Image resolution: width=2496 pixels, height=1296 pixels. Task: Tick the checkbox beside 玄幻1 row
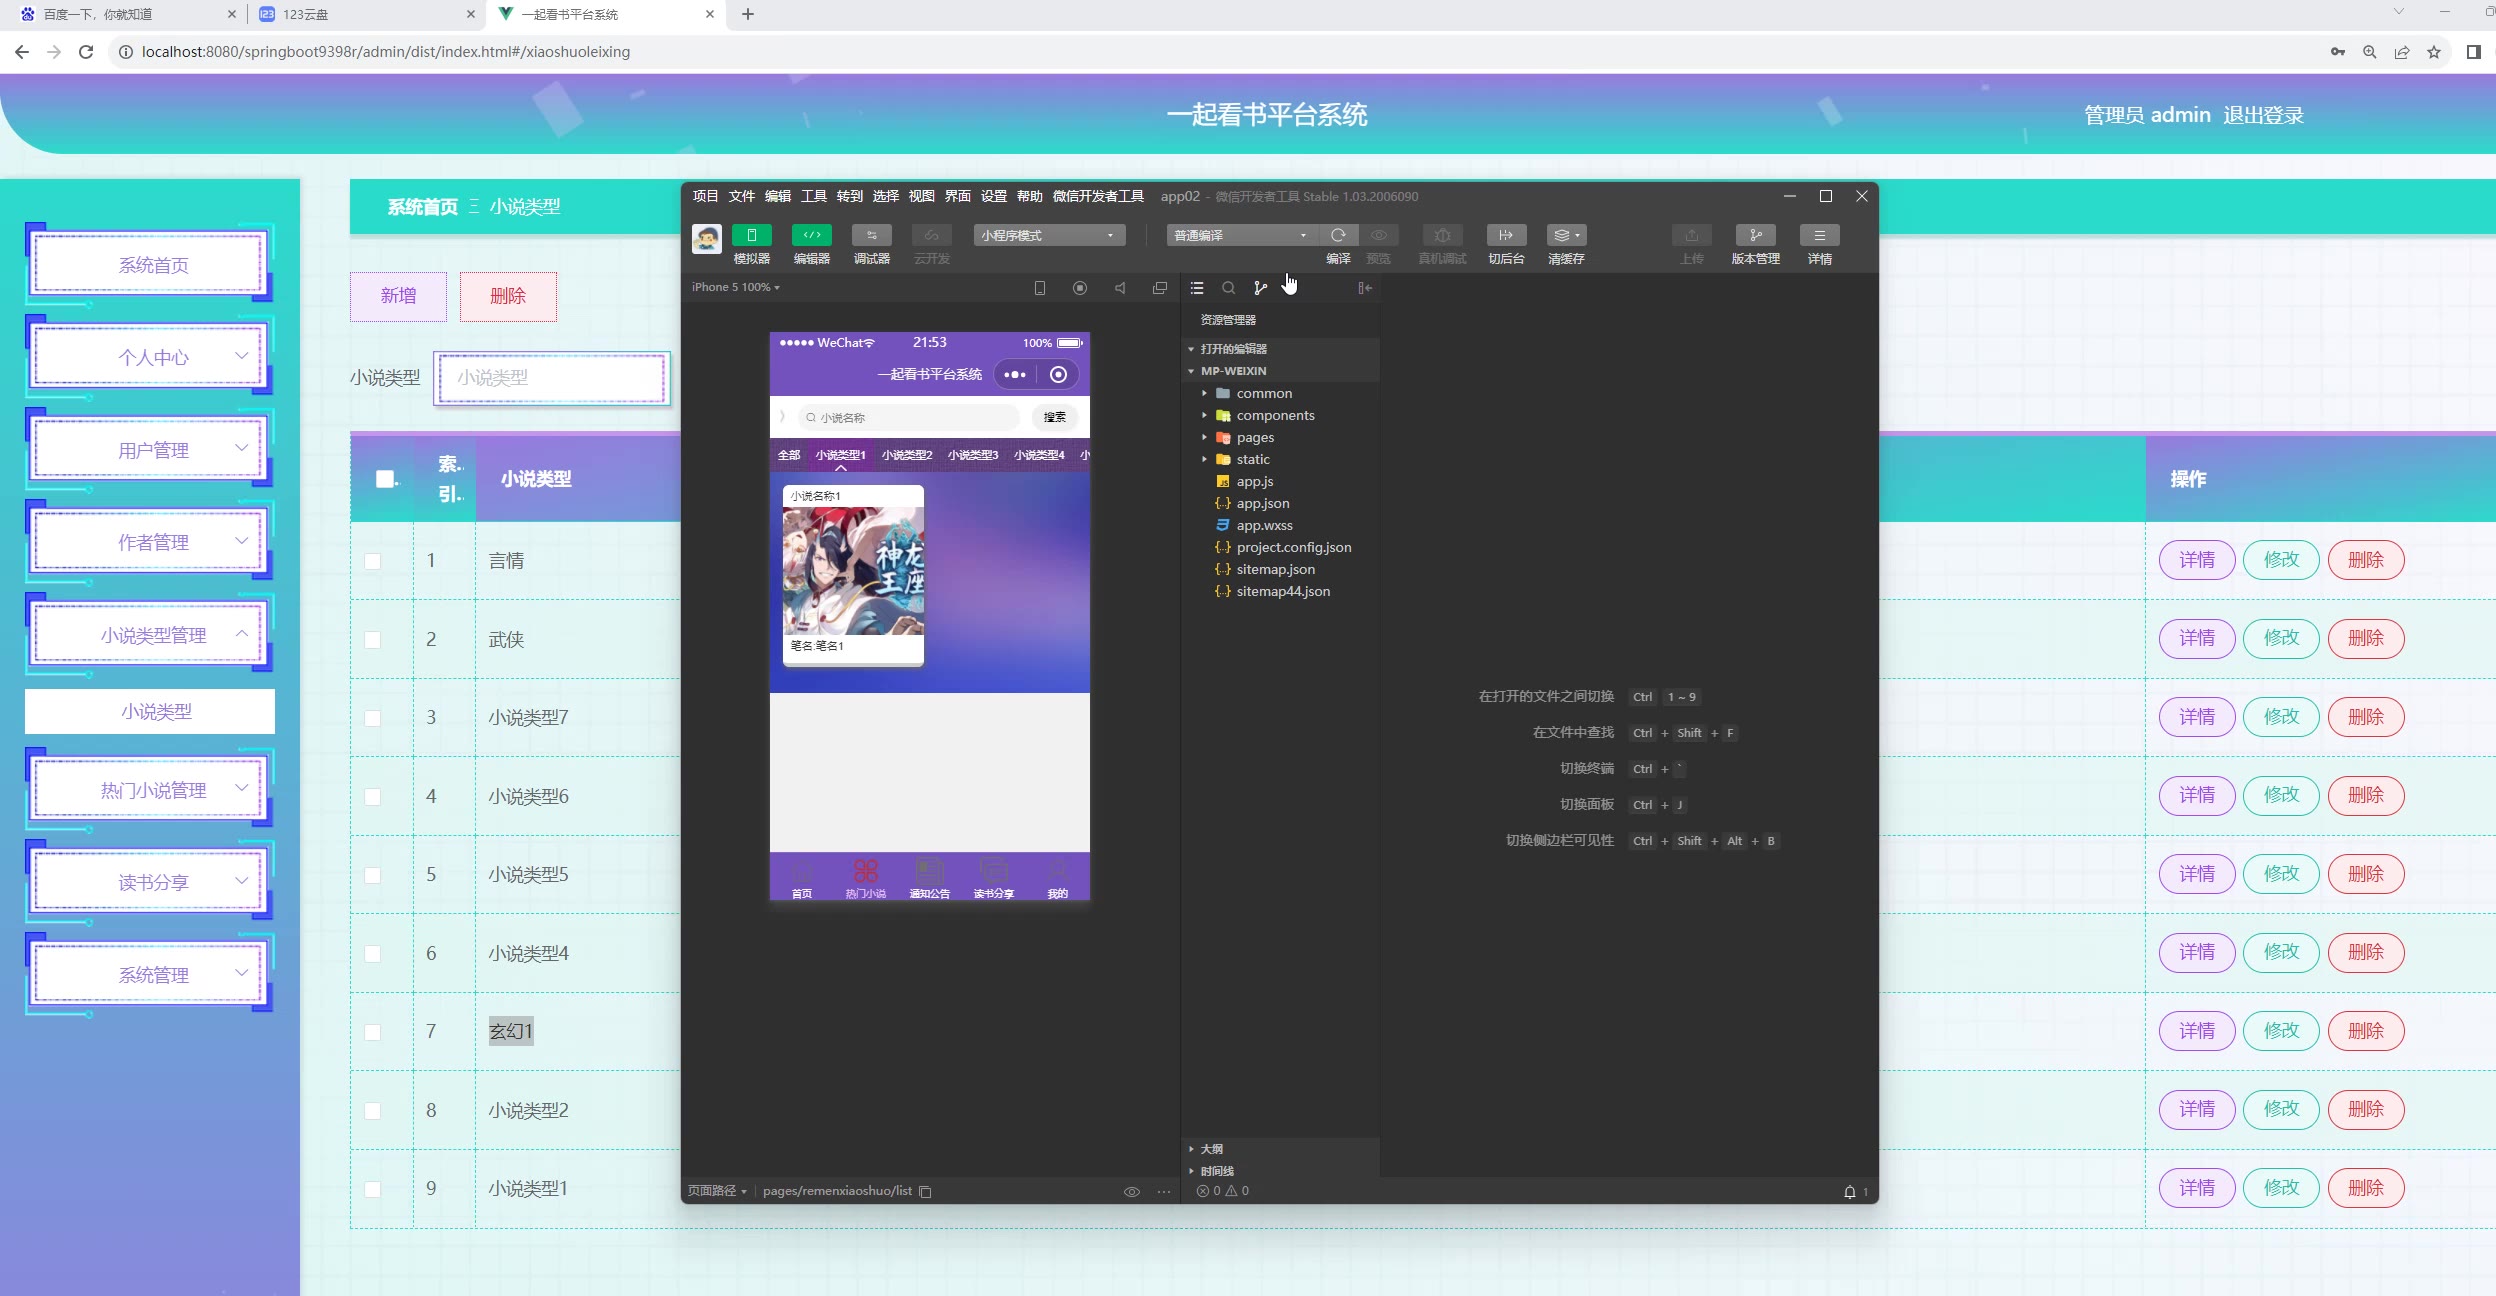pos(373,1032)
